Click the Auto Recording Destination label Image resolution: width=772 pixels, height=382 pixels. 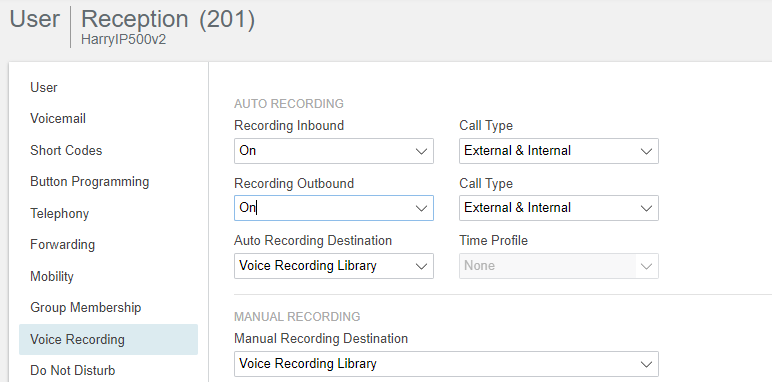[313, 241]
